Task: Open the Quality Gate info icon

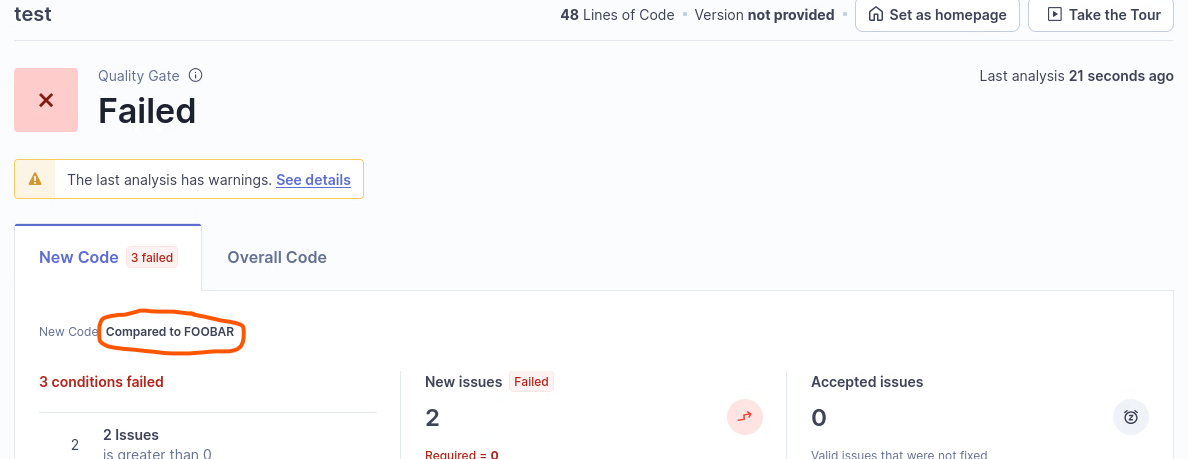Action: pyautogui.click(x=196, y=75)
